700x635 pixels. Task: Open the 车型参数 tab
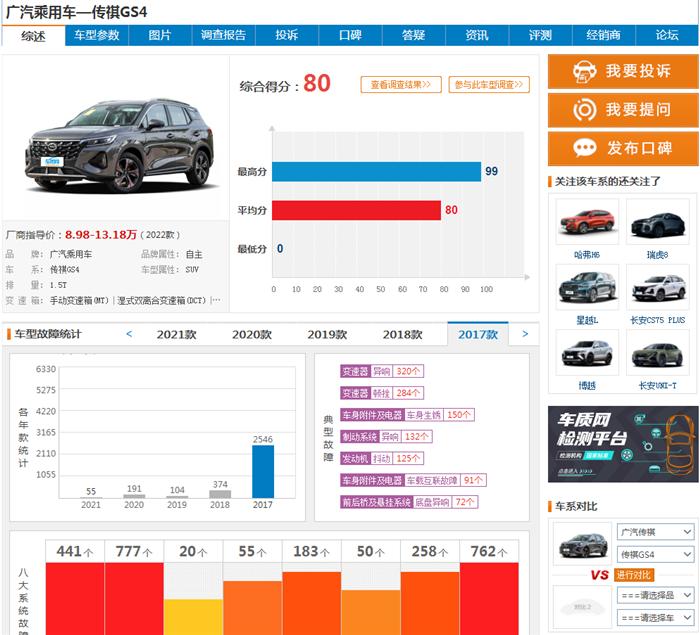(x=97, y=35)
